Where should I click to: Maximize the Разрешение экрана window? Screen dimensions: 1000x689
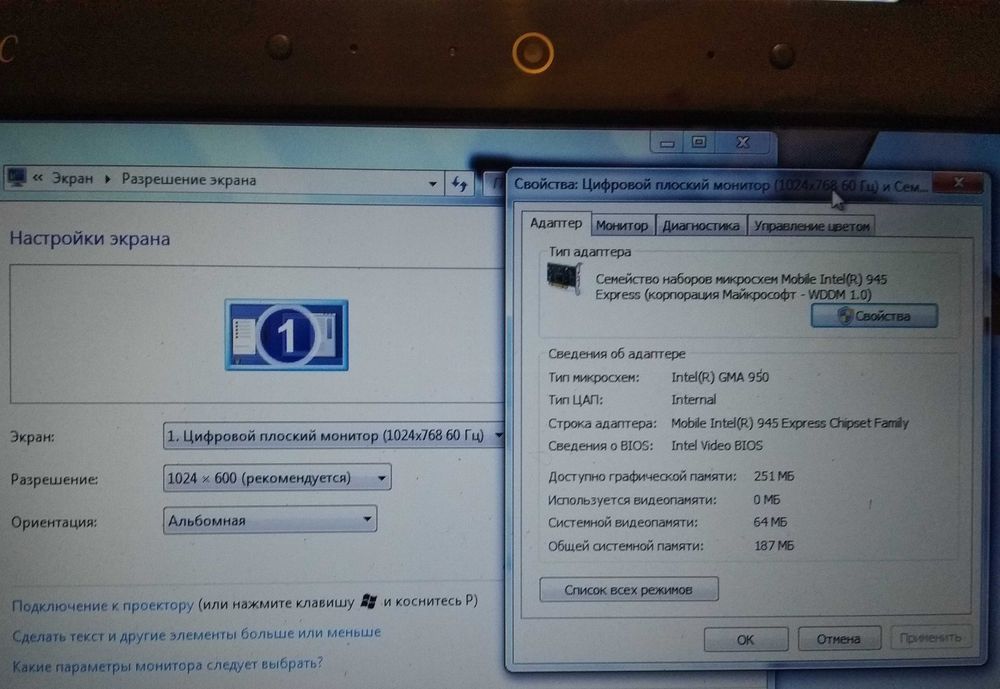click(699, 142)
